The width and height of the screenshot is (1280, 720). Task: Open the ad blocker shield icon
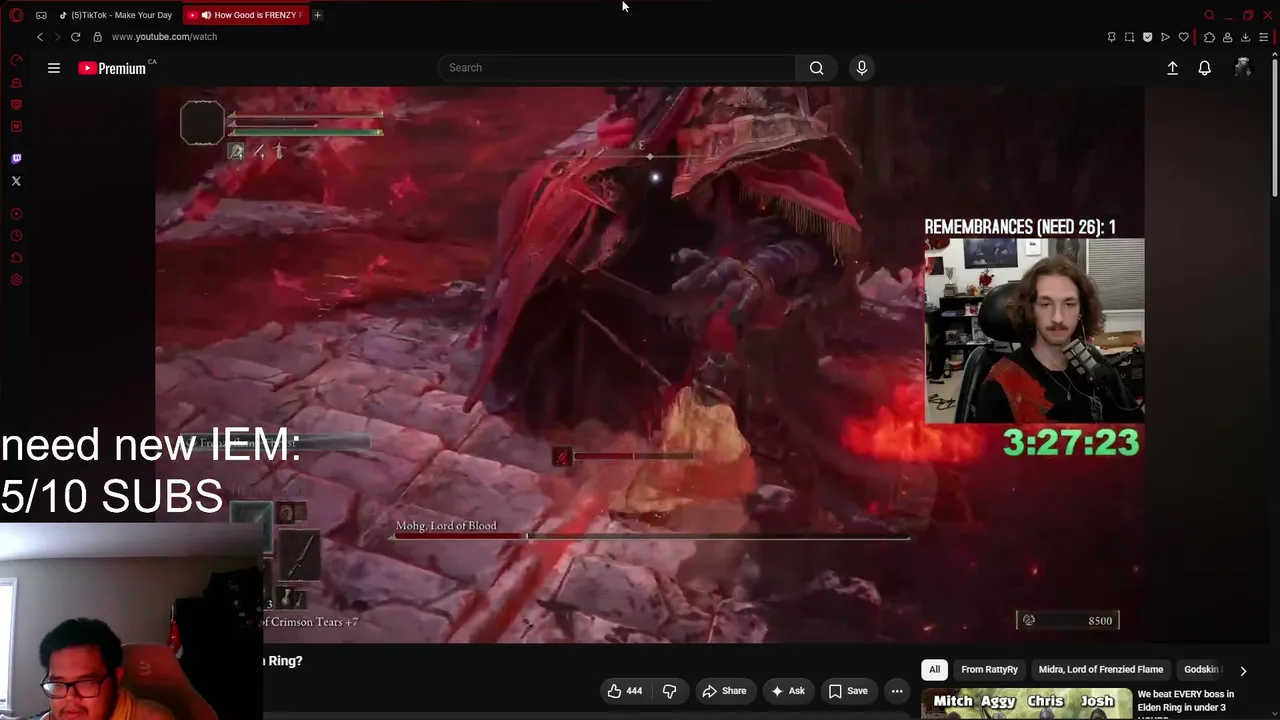[x=1147, y=37]
